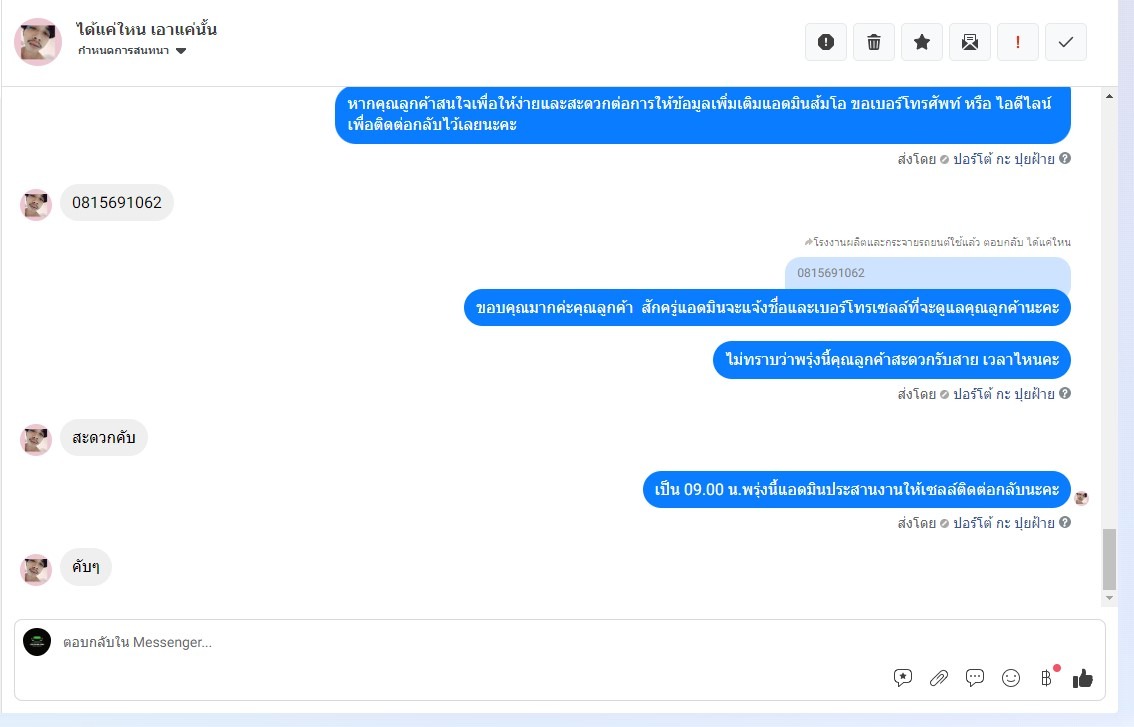Attach a file using paperclip icon
This screenshot has height=727, width=1134.
click(939, 678)
